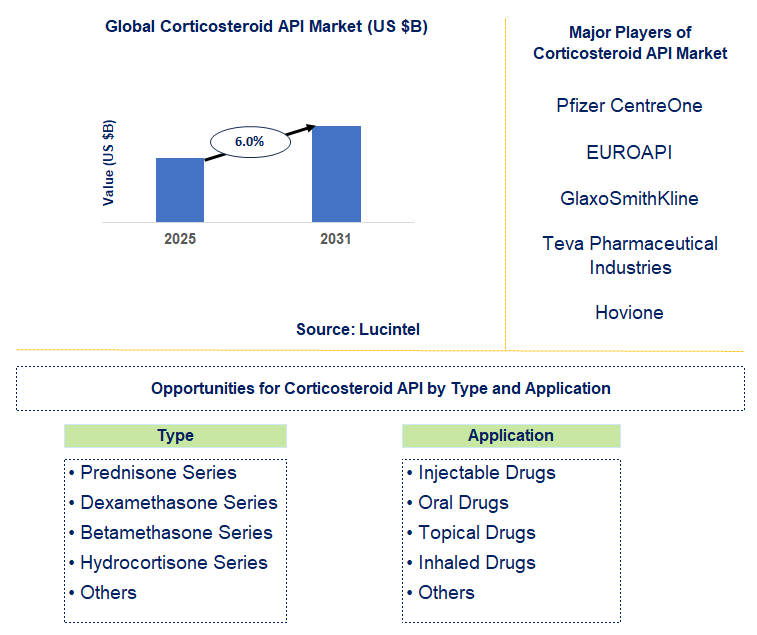Select 'EUROAPI' in major players list
Image resolution: width=757 pixels, height=635 pixels.
coord(630,152)
